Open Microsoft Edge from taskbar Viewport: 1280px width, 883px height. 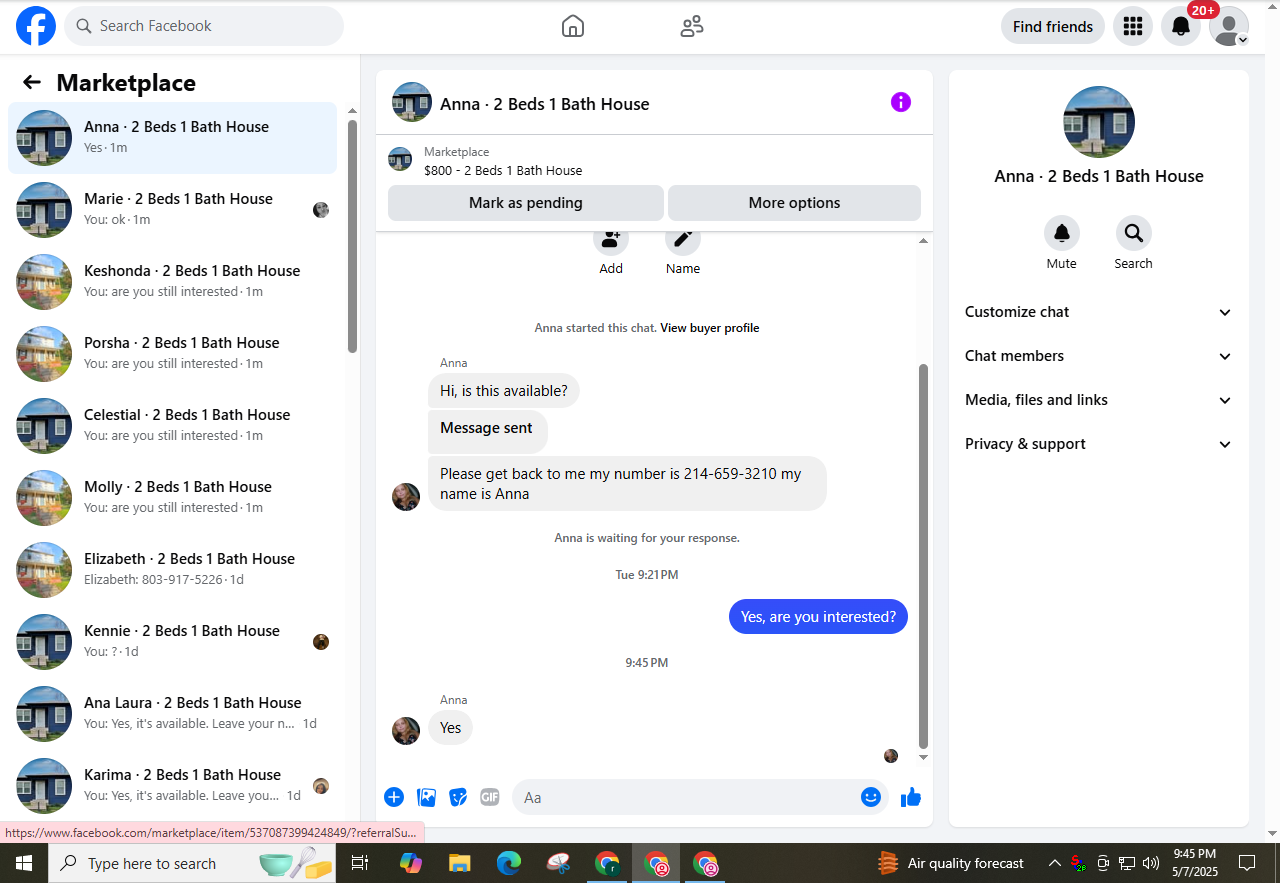pyautogui.click(x=509, y=863)
